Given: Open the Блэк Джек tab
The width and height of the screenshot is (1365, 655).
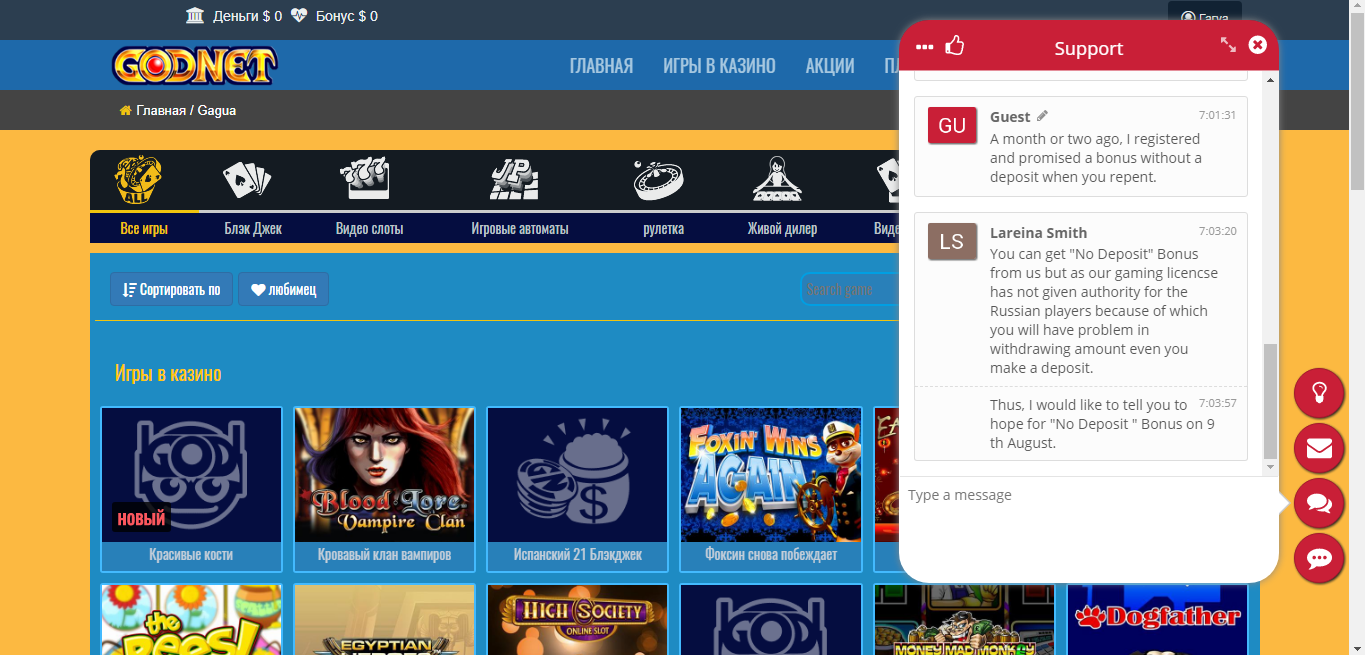Looking at the screenshot, I should pyautogui.click(x=253, y=228).
